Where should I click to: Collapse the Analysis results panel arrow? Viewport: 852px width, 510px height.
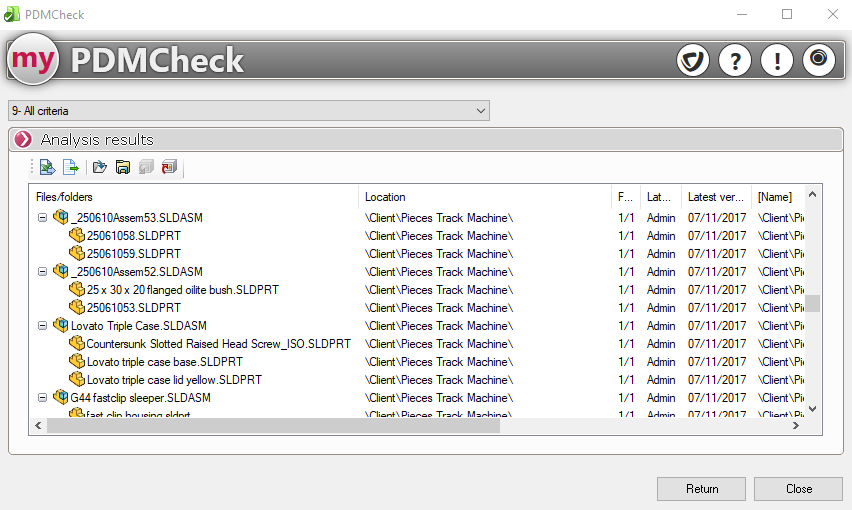click(23, 140)
